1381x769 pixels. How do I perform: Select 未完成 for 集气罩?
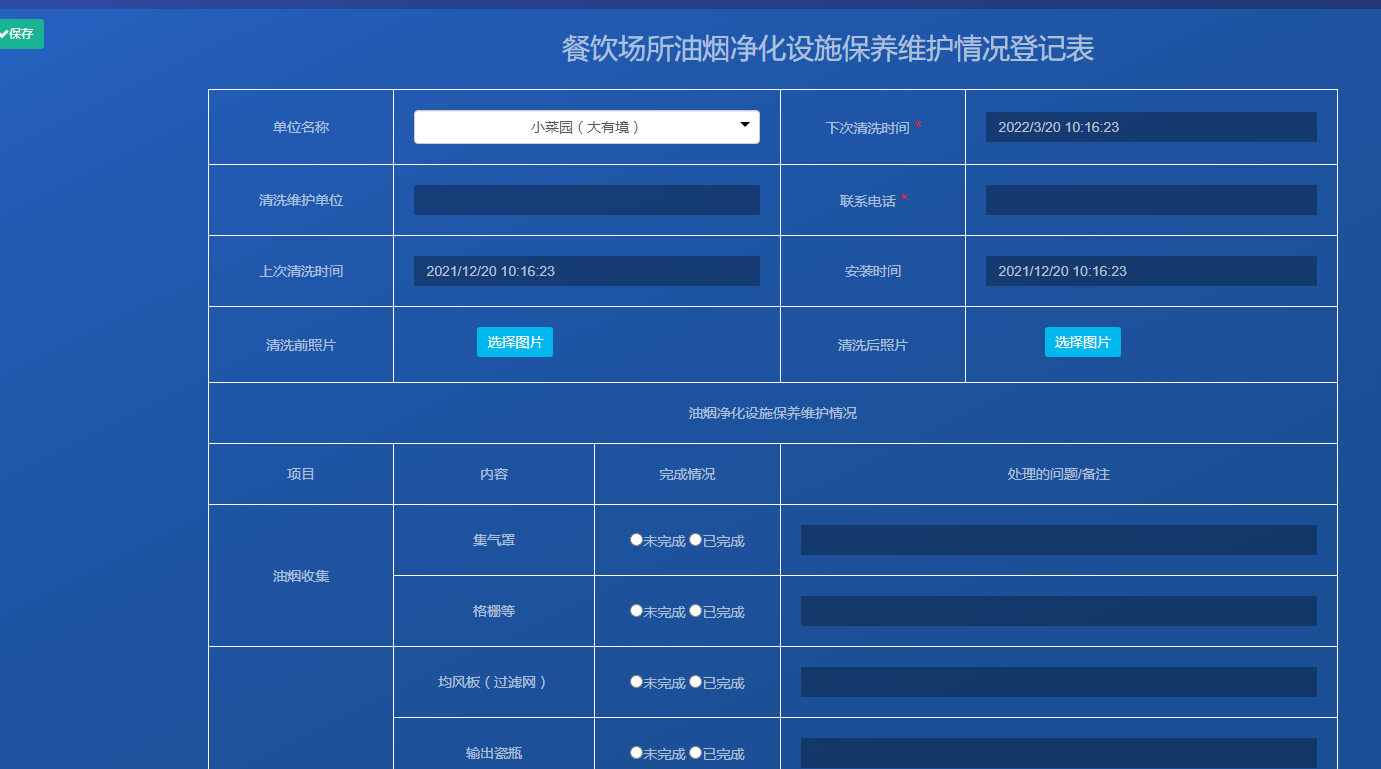(636, 540)
